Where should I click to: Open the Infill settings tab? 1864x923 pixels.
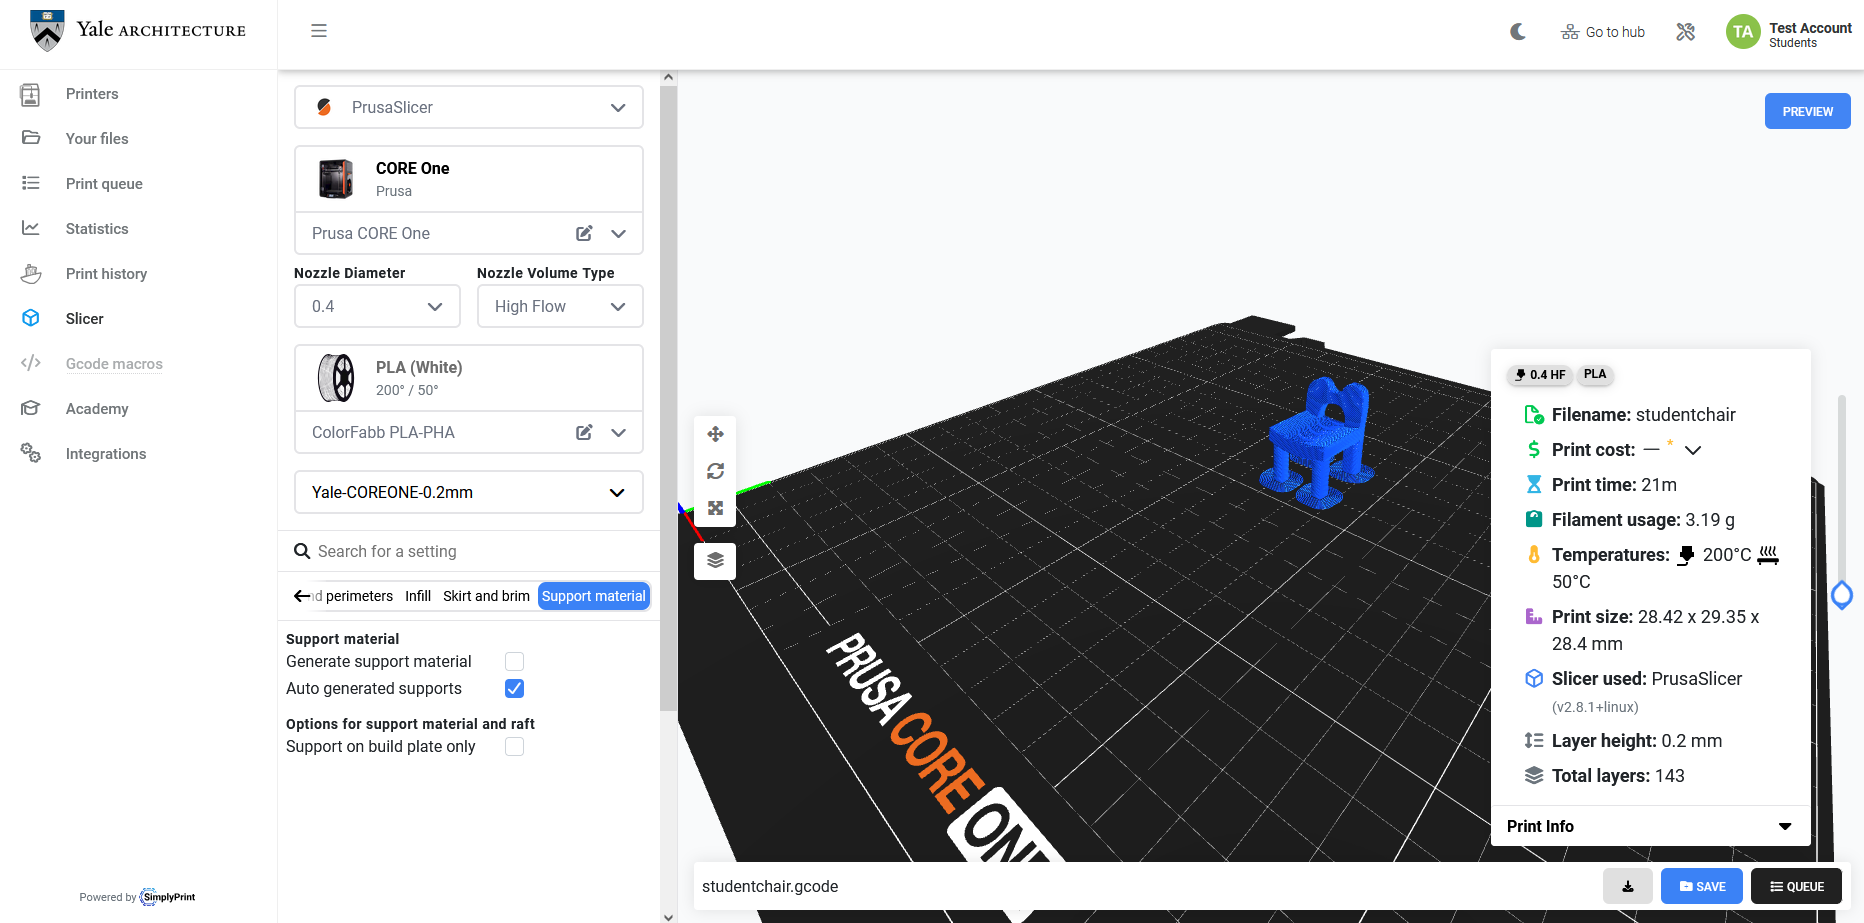[418, 596]
